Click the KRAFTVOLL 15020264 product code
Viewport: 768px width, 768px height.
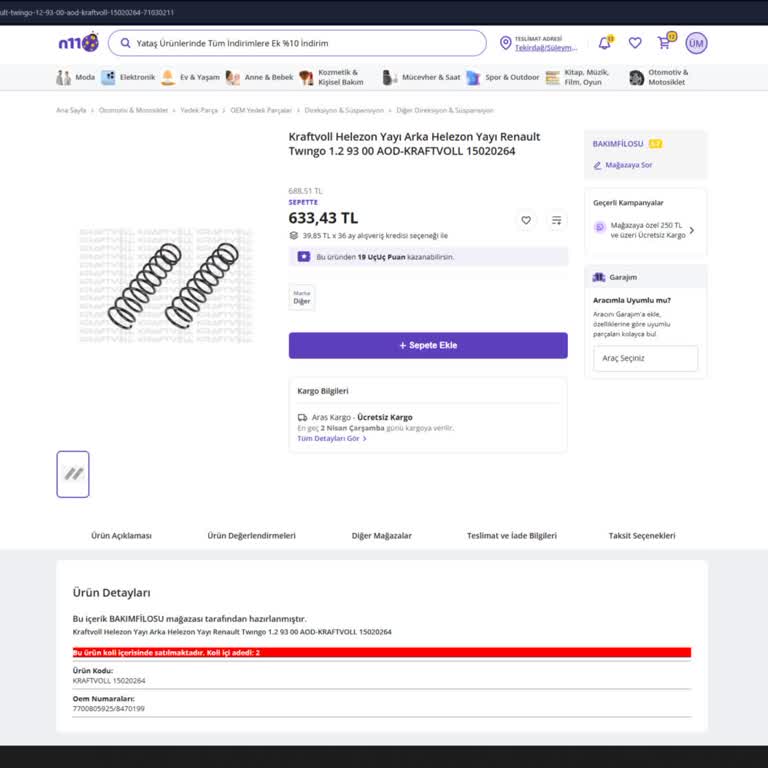[x=109, y=681]
